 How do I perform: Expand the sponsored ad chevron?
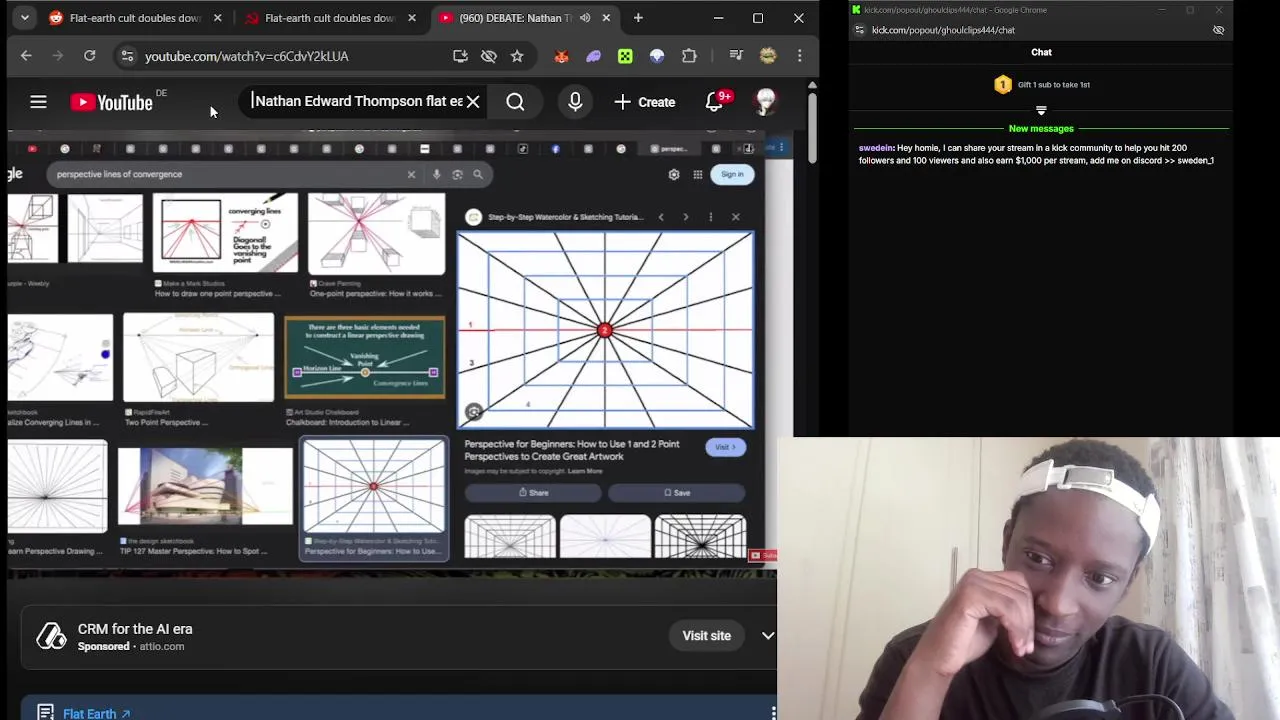pos(768,636)
